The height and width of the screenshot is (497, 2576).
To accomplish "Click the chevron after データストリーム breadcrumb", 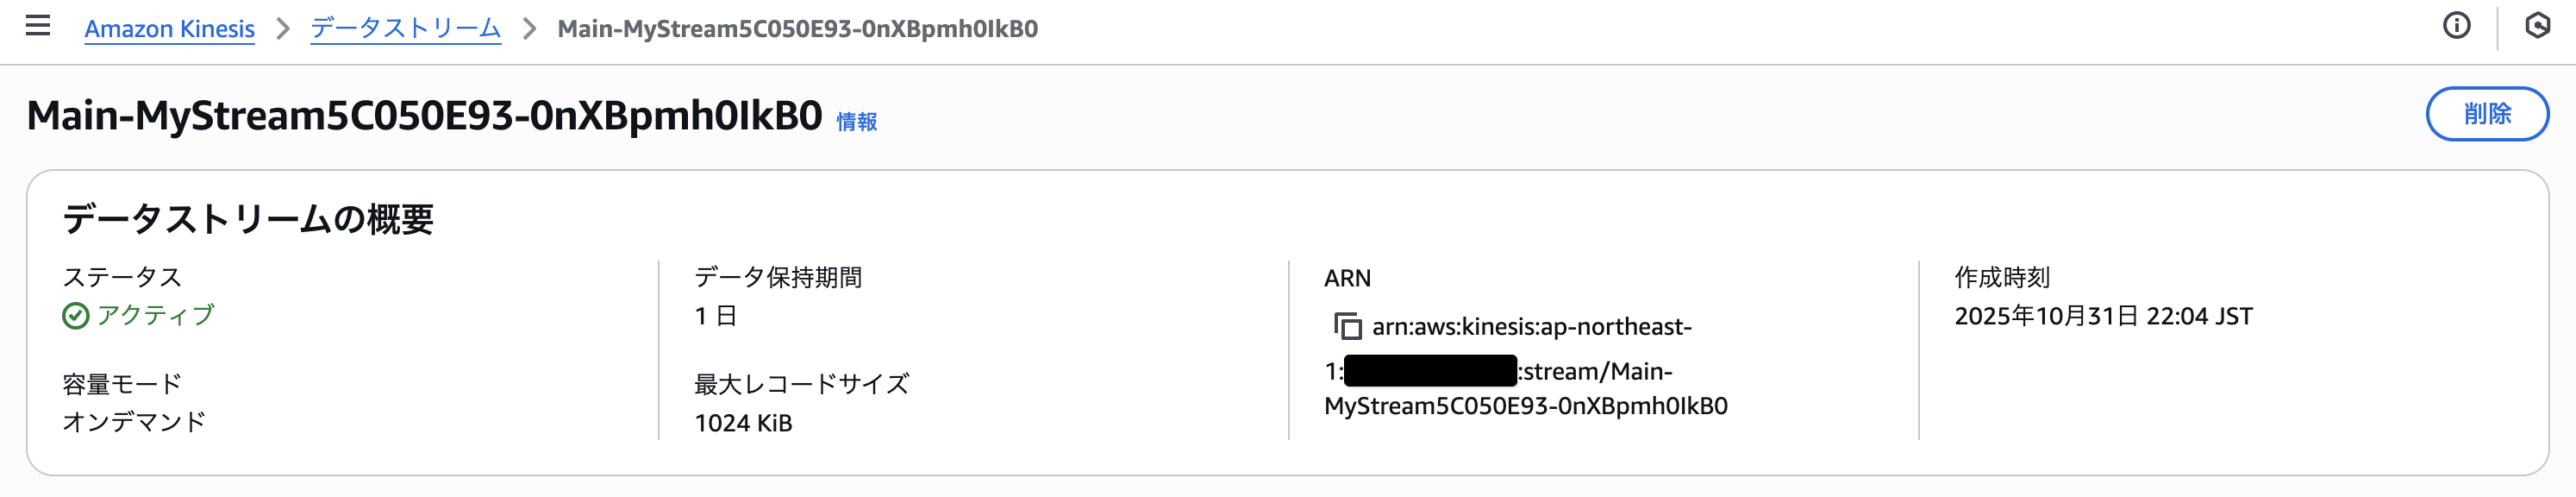I will pyautogui.click(x=530, y=29).
